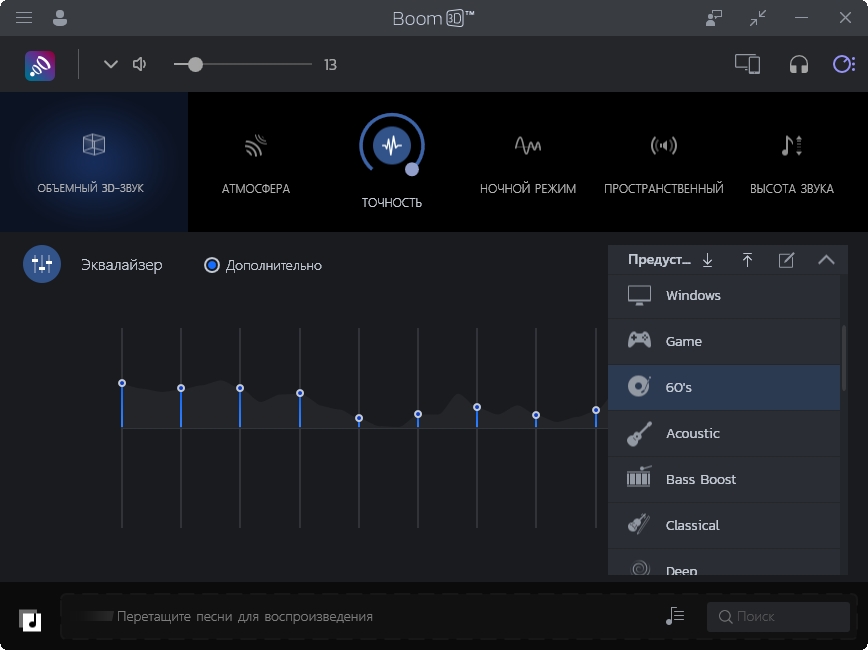Image resolution: width=868 pixels, height=650 pixels.
Task: Open the connected devices icon
Action: click(747, 64)
